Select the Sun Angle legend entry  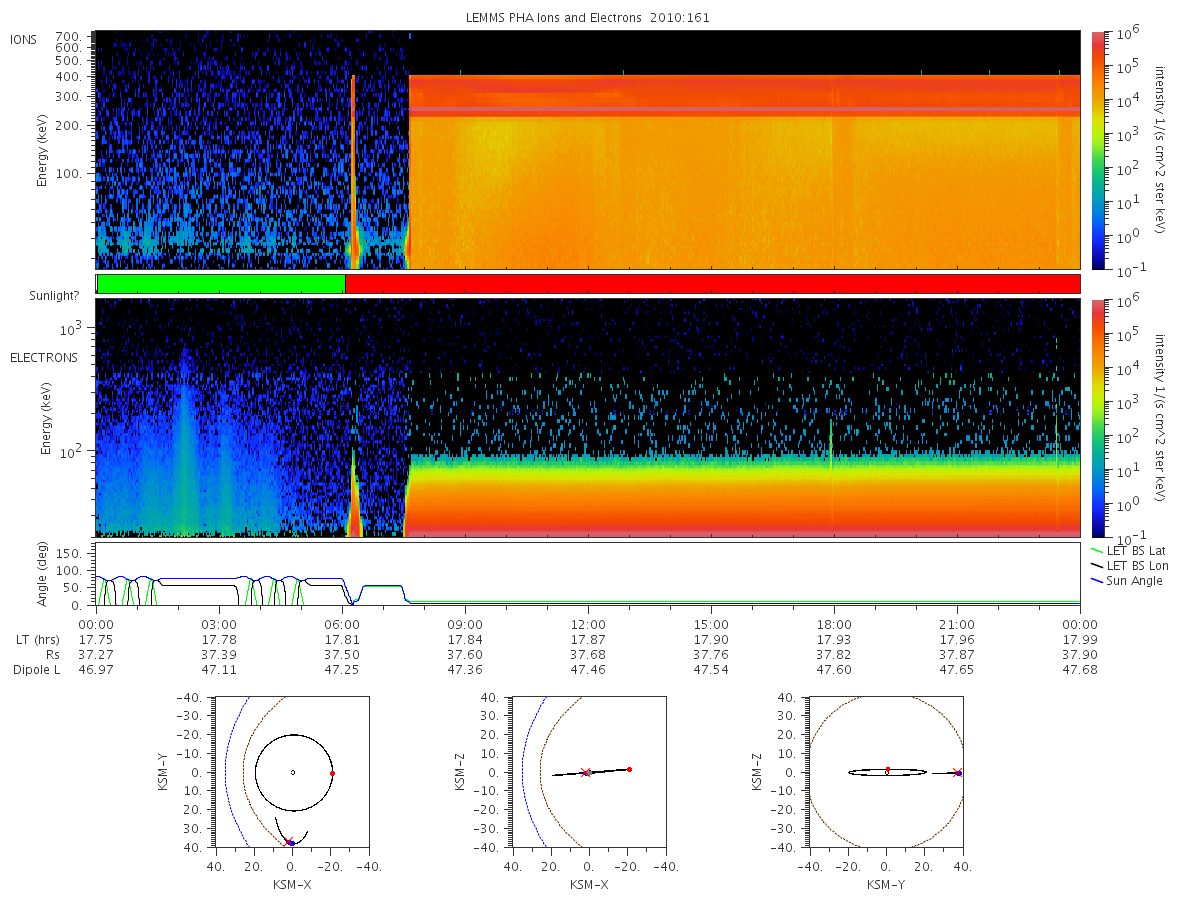(1126, 581)
